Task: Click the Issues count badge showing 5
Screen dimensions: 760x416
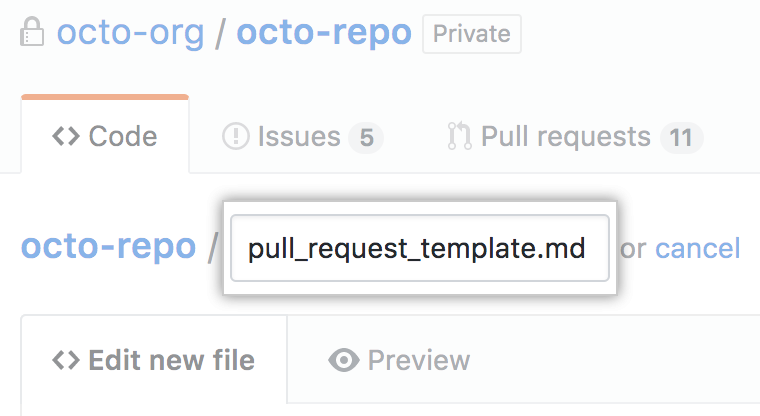Action: pyautogui.click(x=366, y=137)
